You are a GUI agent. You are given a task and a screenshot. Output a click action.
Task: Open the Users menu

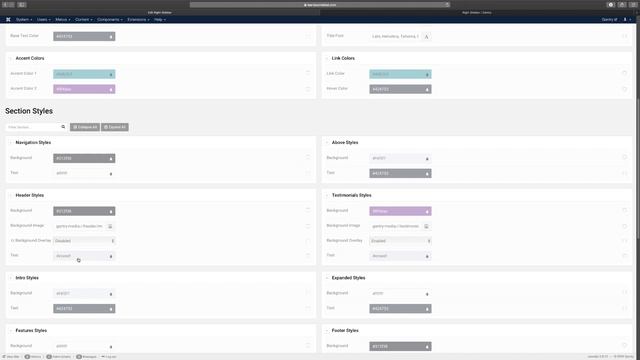44,19
